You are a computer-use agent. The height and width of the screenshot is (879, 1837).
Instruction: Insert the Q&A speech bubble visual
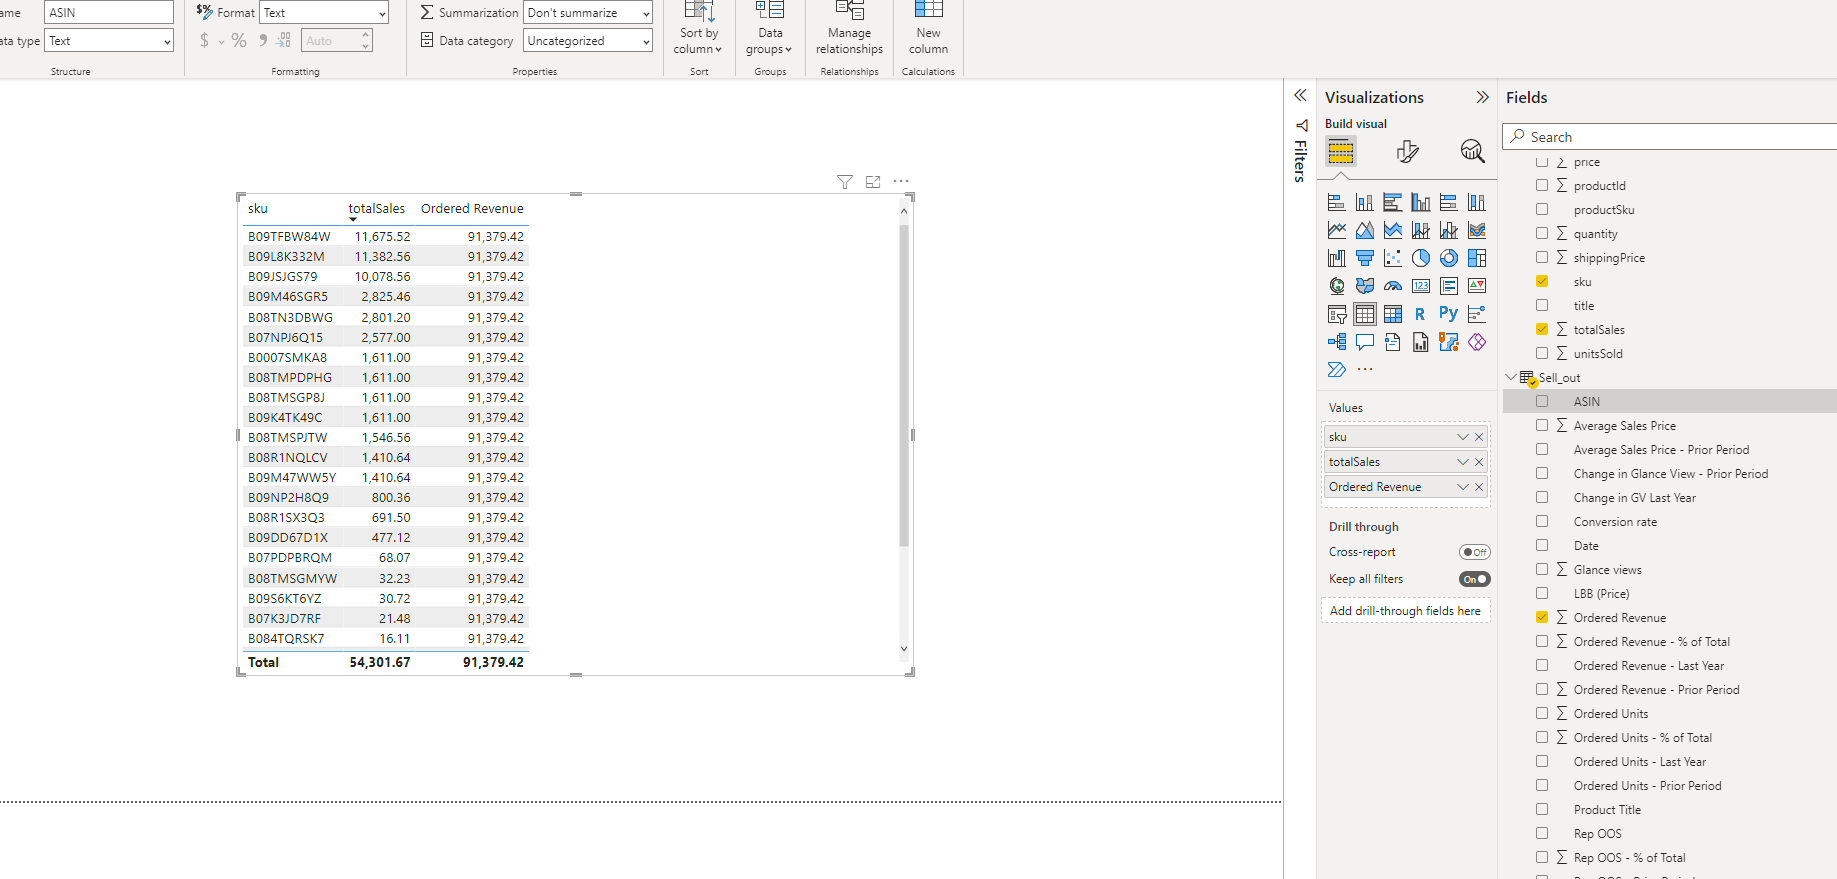tap(1364, 342)
